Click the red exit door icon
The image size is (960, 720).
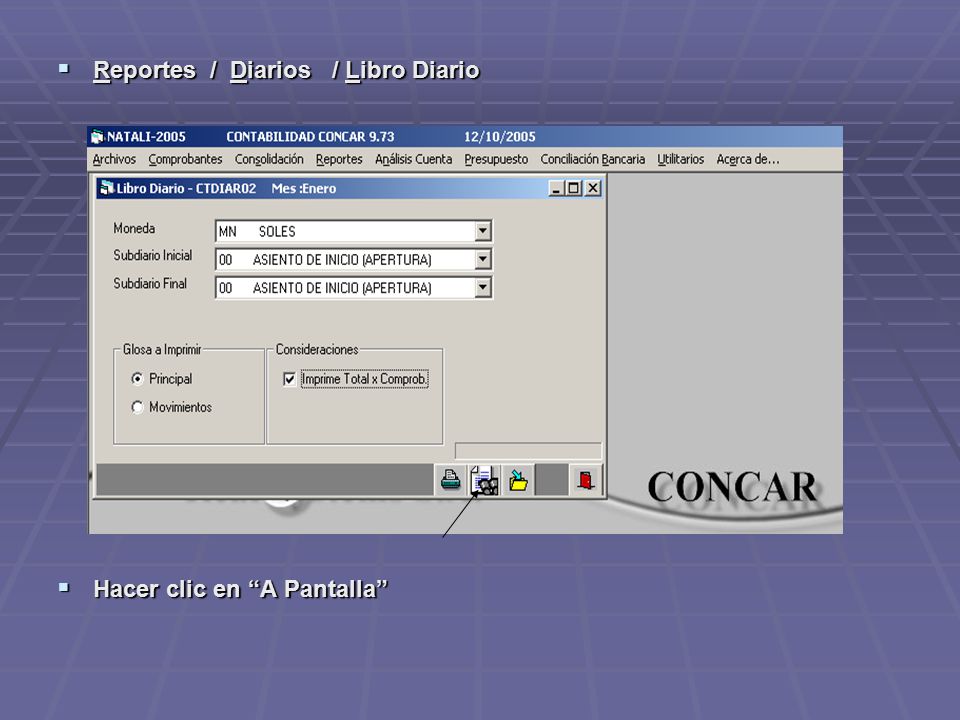pos(585,480)
